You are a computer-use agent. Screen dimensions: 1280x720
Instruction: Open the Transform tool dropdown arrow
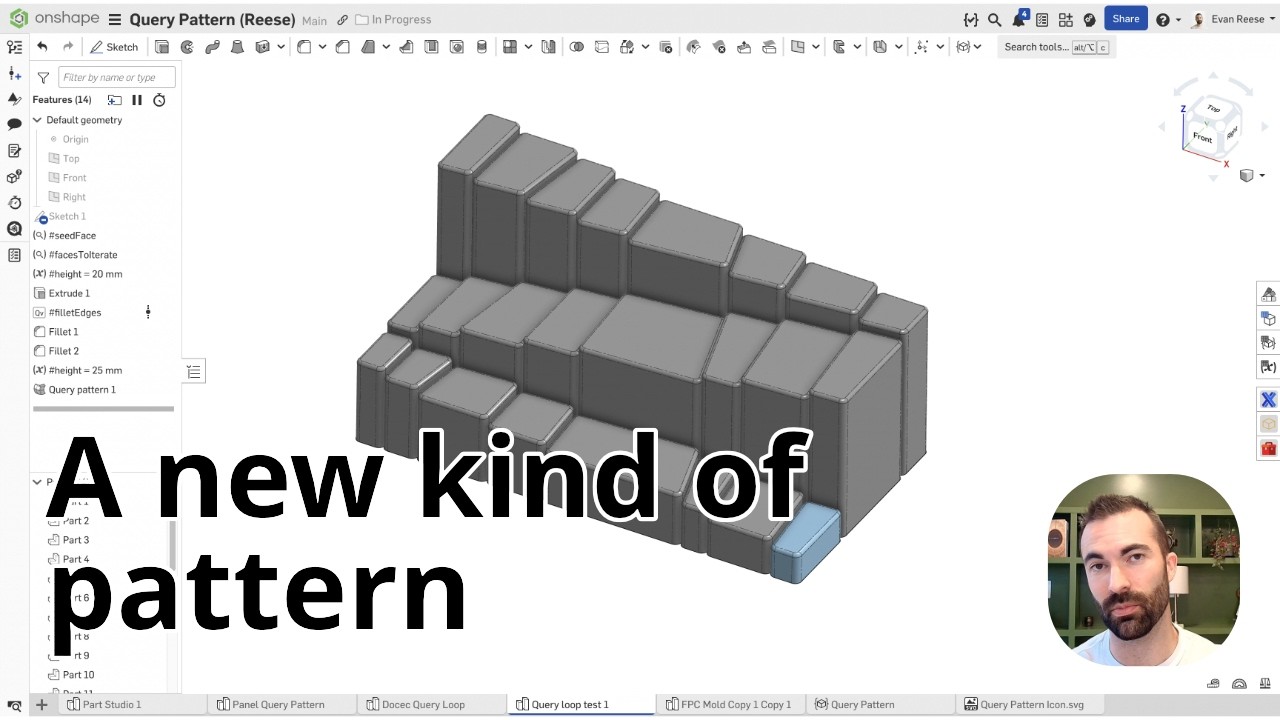[x=644, y=47]
